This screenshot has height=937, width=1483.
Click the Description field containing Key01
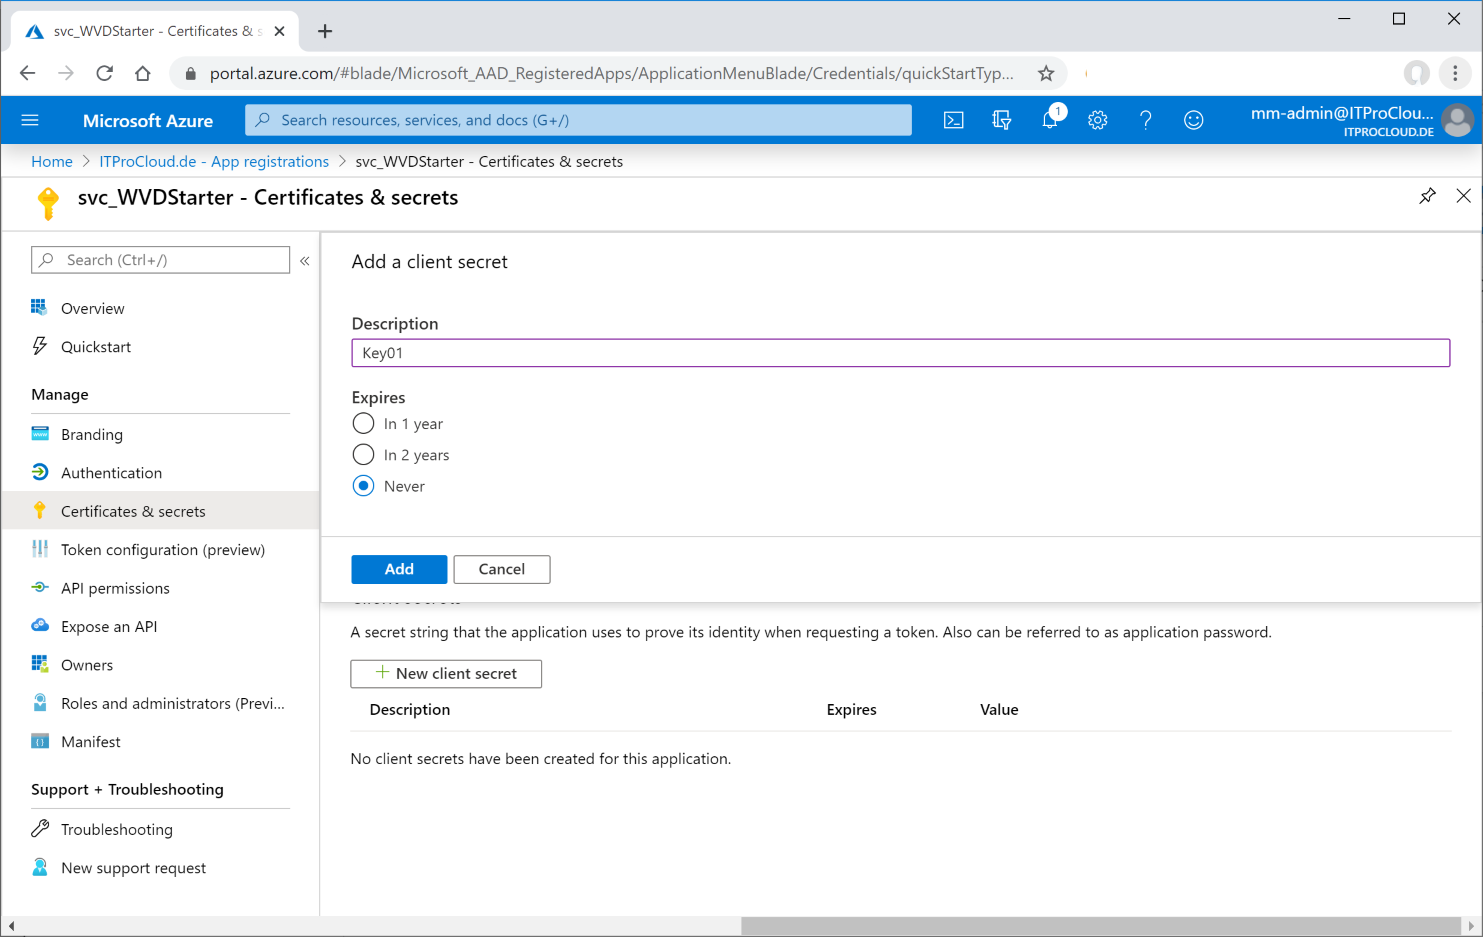tap(901, 353)
